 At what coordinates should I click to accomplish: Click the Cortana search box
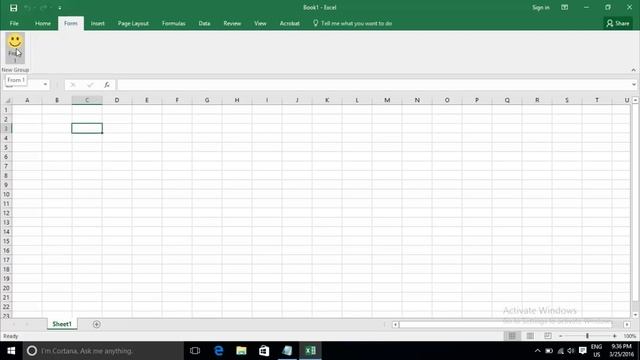pyautogui.click(x=103, y=351)
